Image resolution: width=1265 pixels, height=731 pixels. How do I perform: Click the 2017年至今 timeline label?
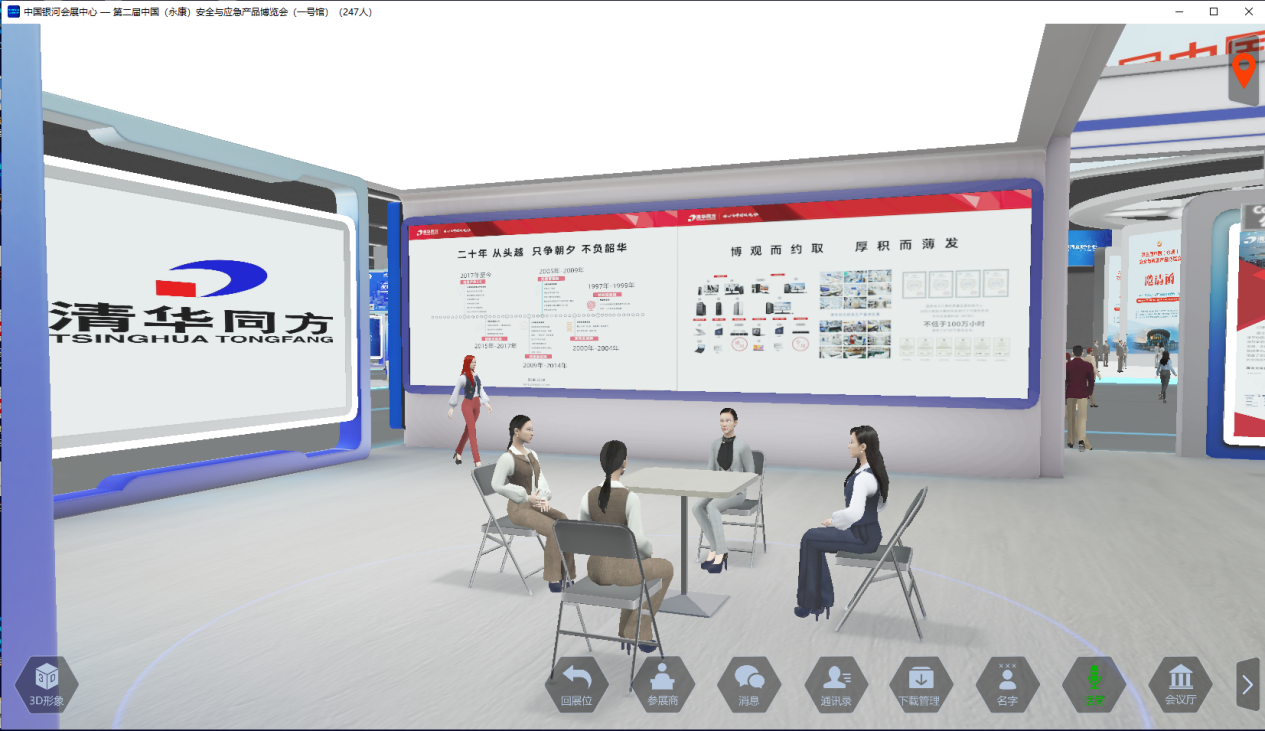(x=476, y=275)
